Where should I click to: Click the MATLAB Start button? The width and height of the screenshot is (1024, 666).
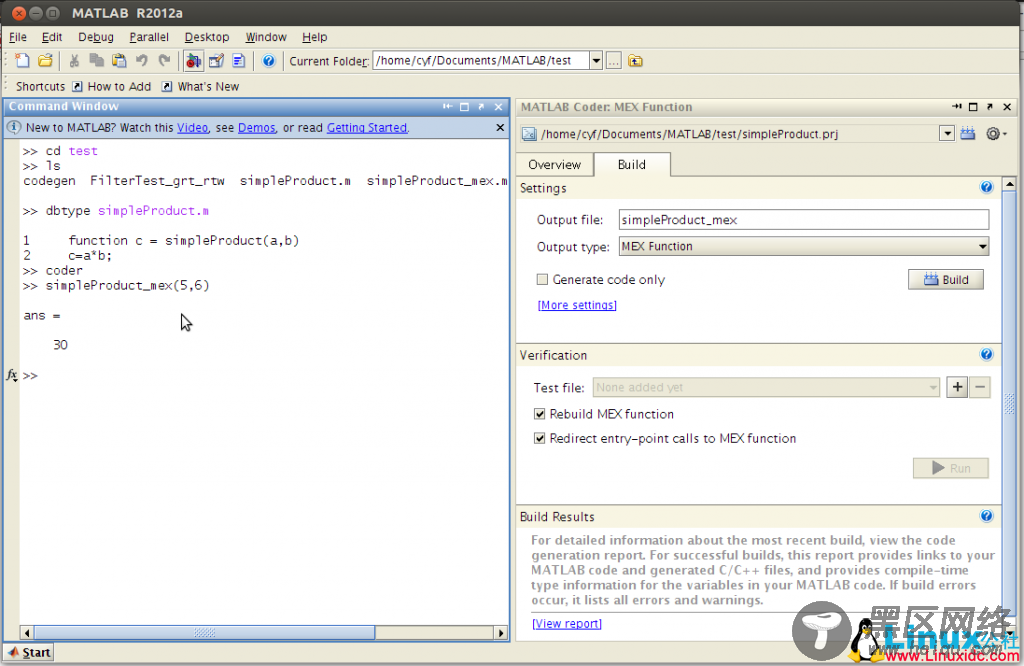coord(29,652)
